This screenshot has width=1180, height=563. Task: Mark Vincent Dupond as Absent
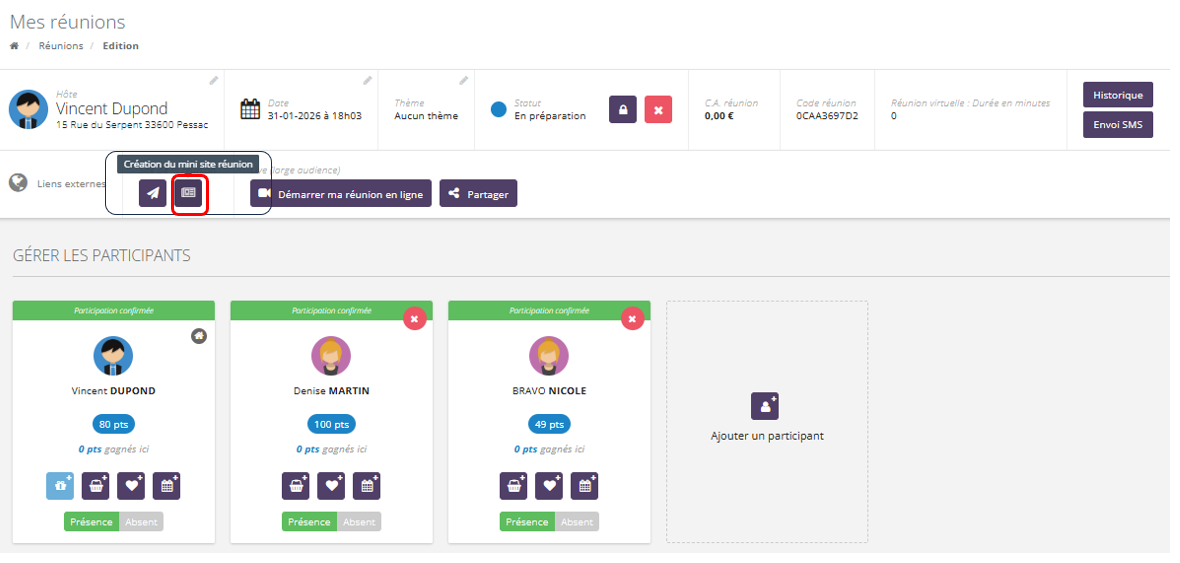(141, 522)
